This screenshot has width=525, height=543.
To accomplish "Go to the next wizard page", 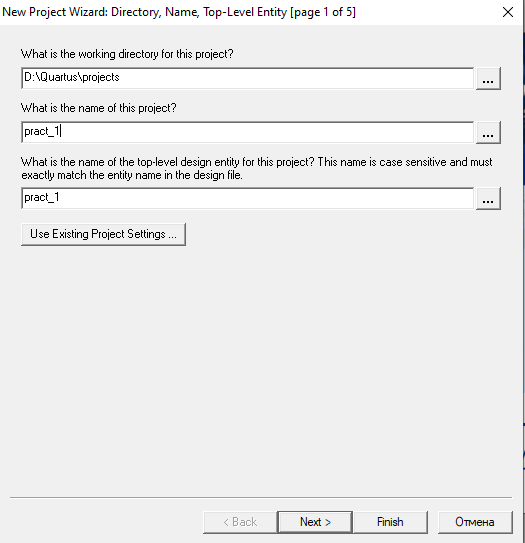I will click(315, 522).
